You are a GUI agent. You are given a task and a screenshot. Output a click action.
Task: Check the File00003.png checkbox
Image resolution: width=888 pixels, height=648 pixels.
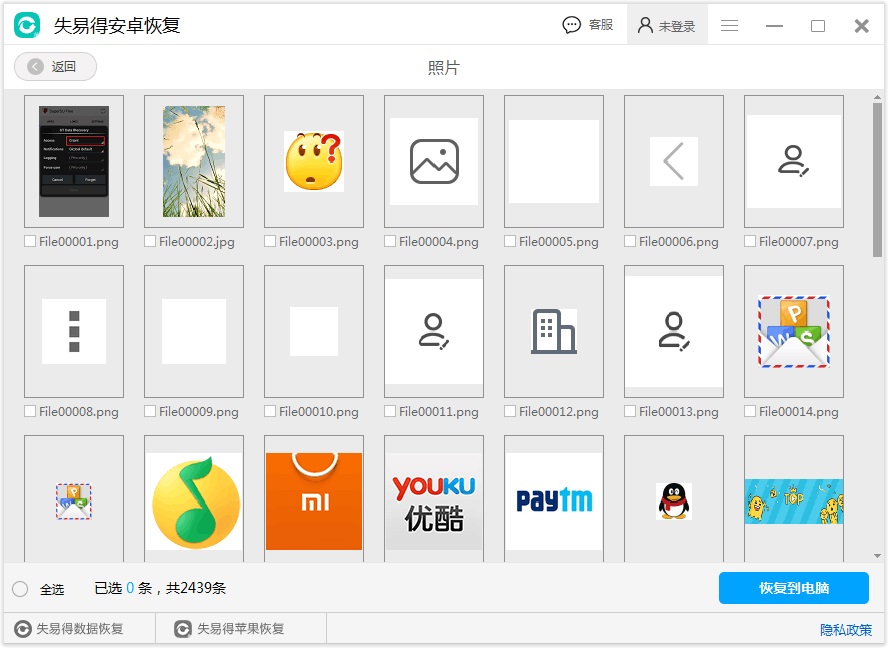coord(270,241)
